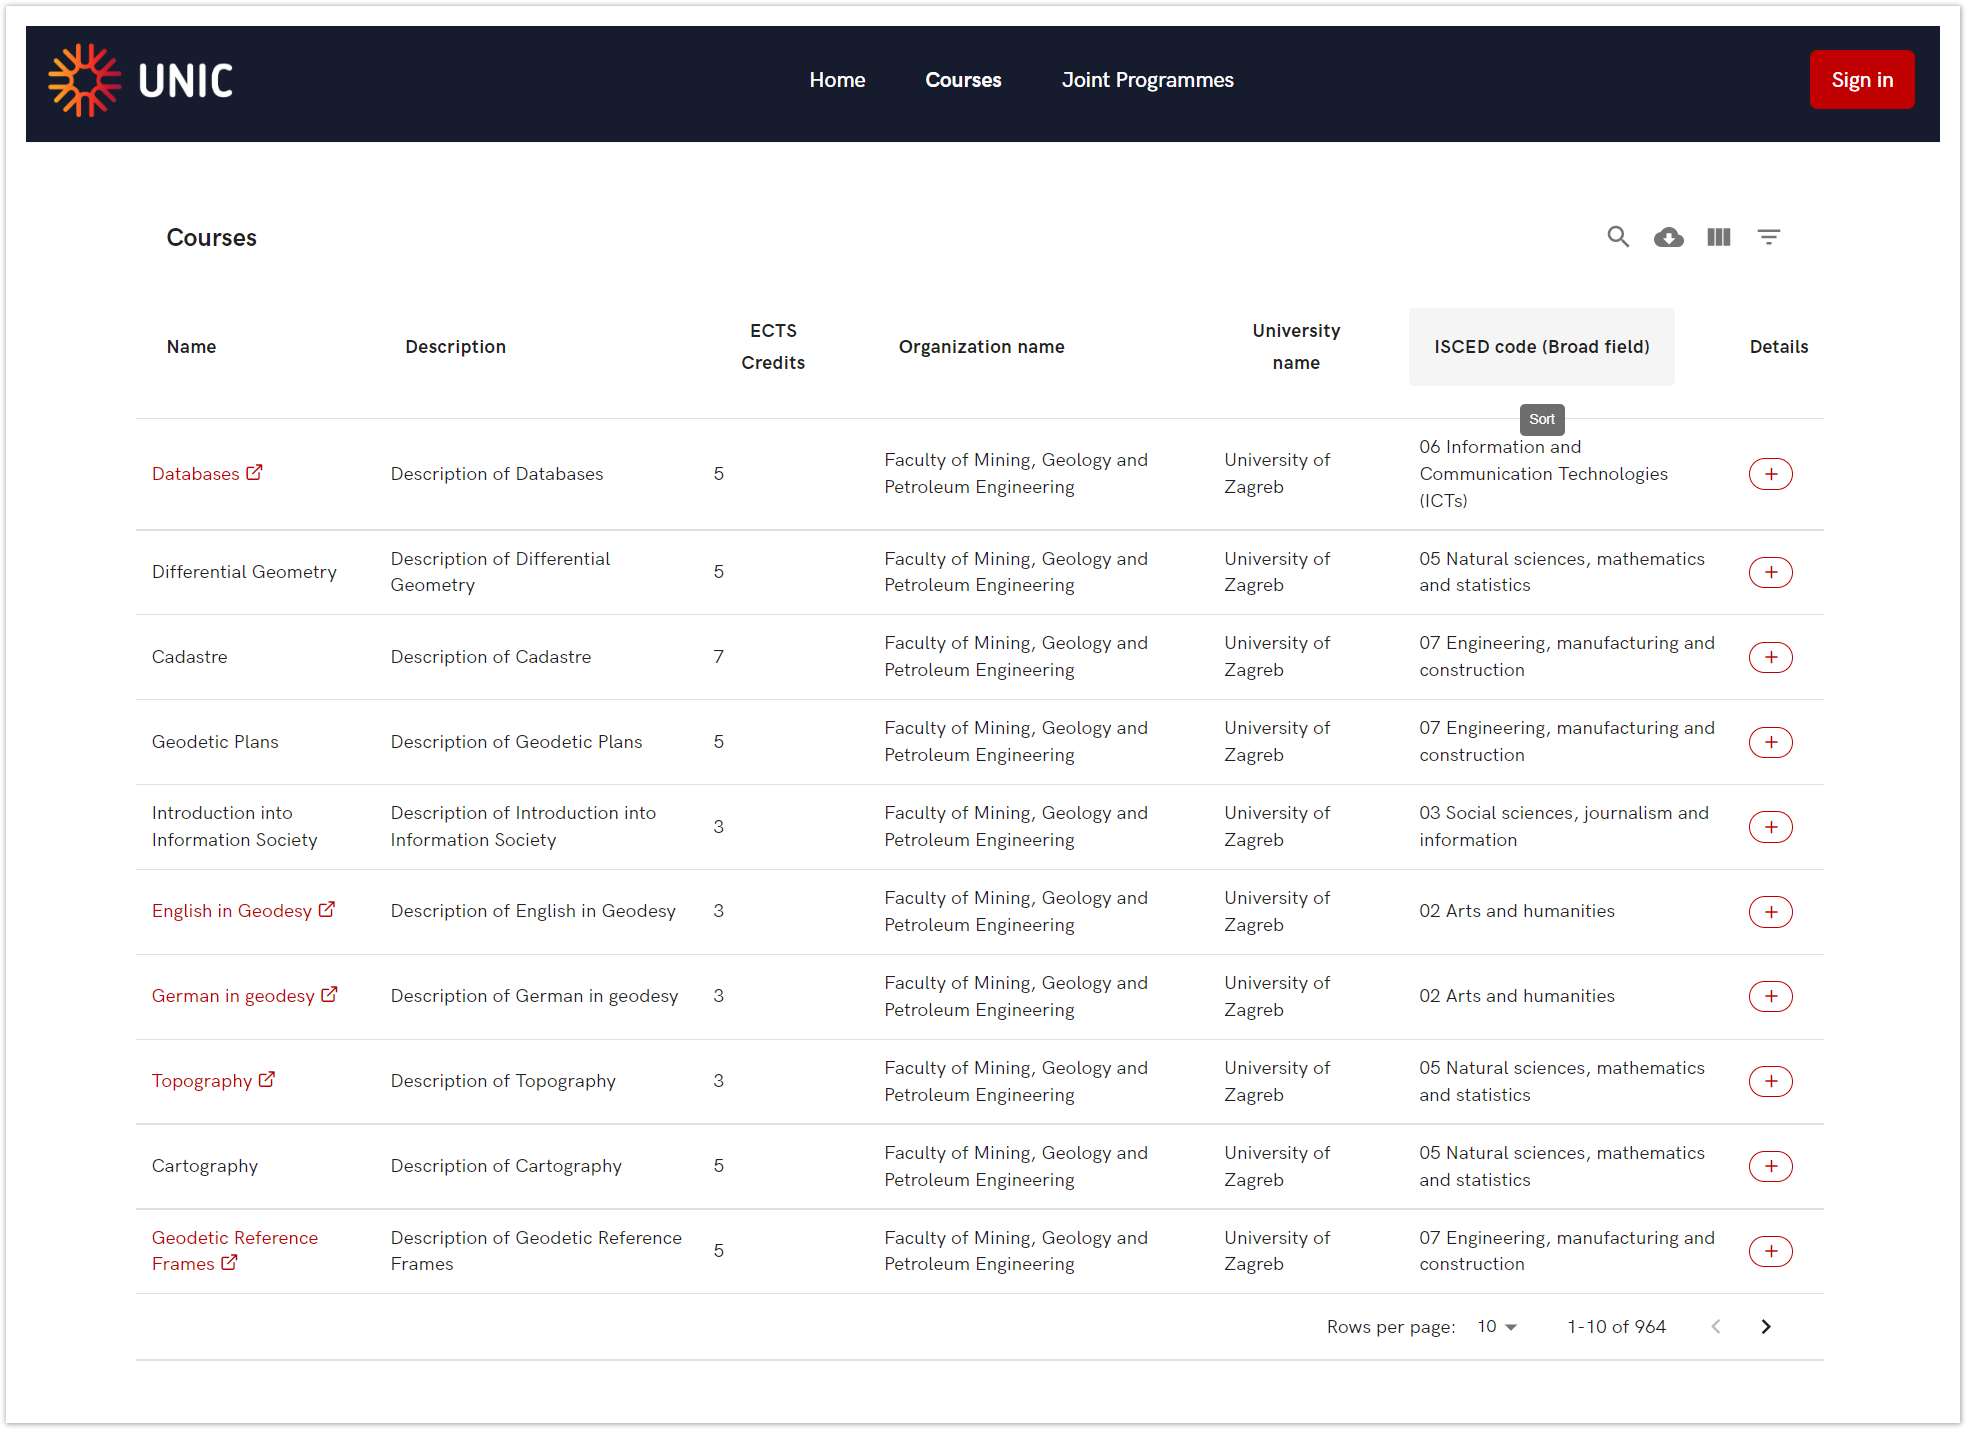Open Joint Programmes in navigation
1966x1429 pixels.
[x=1147, y=80]
